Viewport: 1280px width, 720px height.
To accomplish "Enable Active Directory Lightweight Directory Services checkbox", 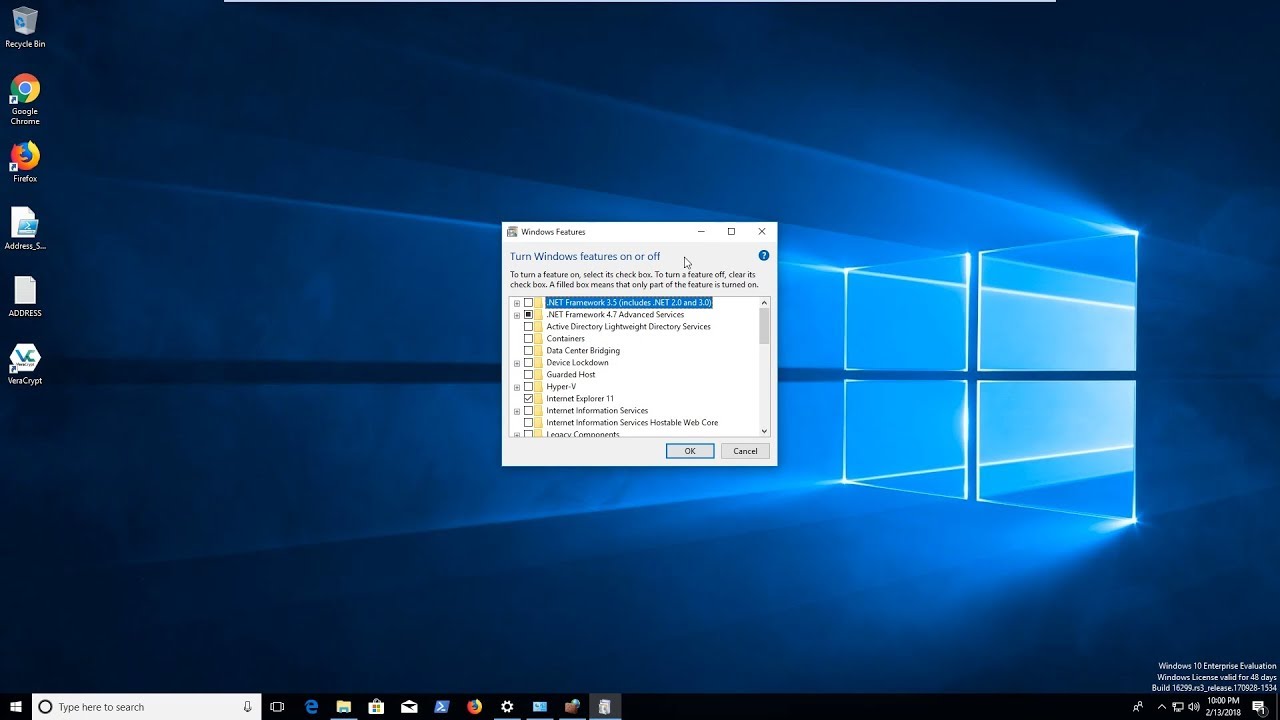I will pyautogui.click(x=528, y=327).
